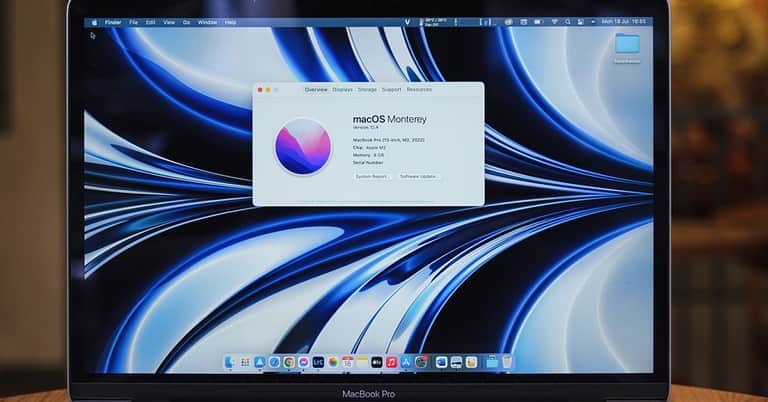Screen dimensions: 768x402
Task: Open Messenger from the dock
Action: point(303,362)
